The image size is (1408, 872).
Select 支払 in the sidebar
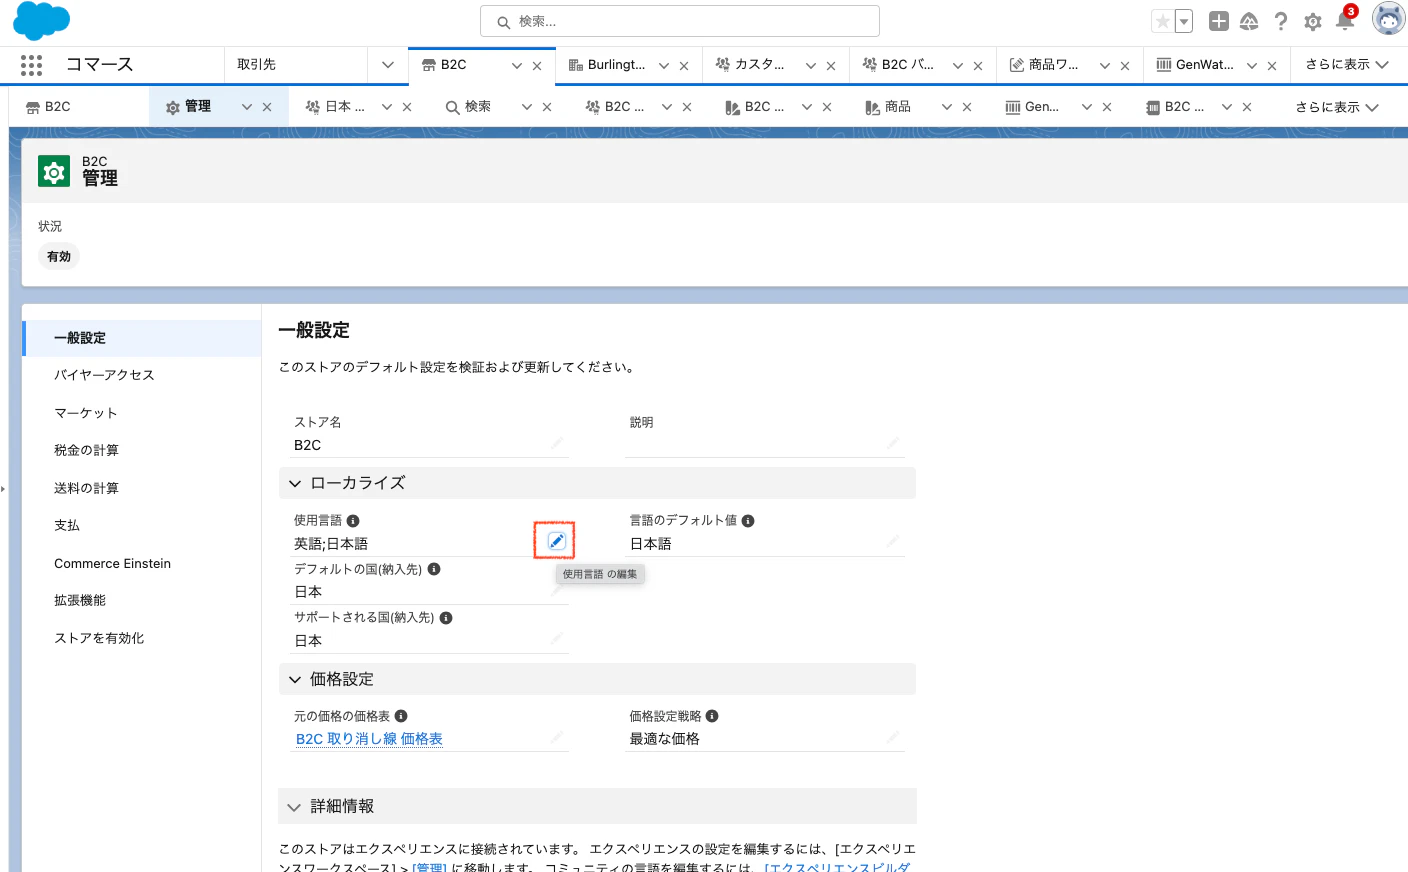[x=142, y=525]
